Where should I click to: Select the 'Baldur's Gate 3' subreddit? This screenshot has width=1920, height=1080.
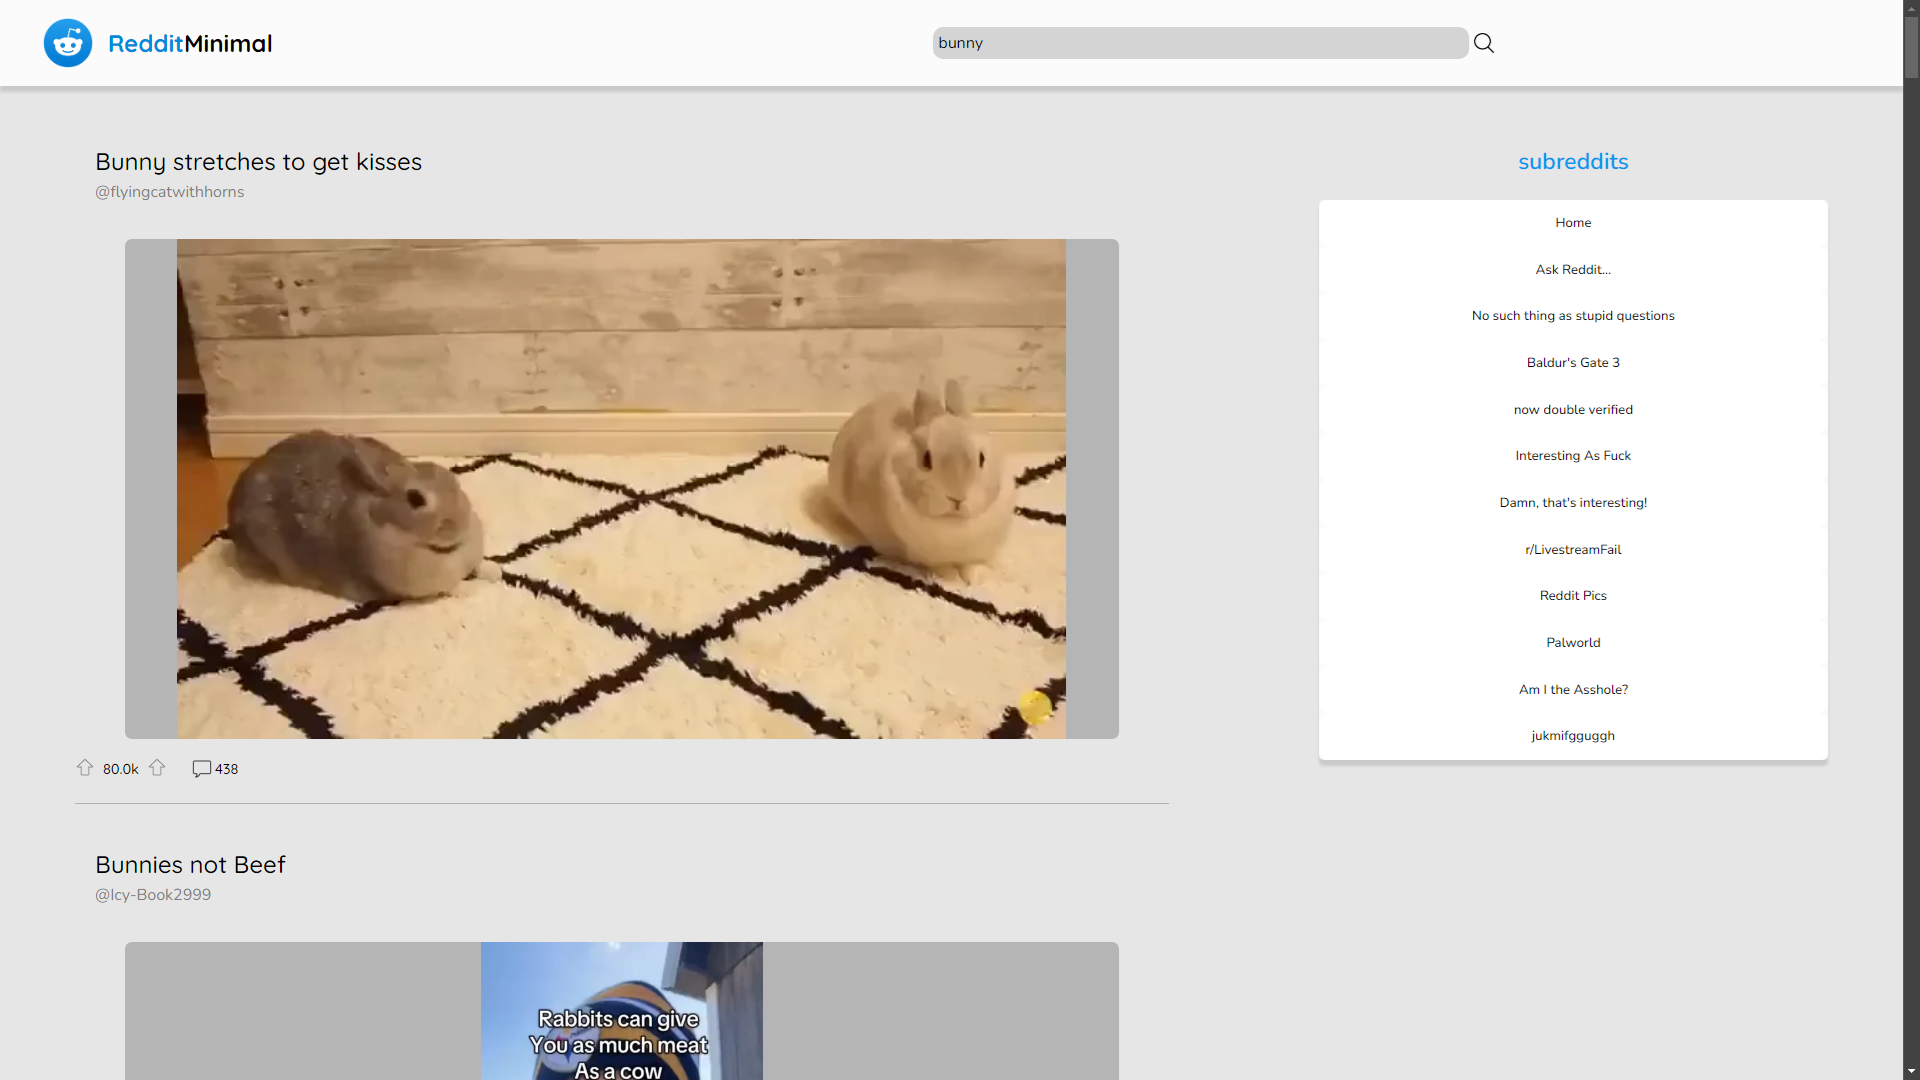[1572, 362]
